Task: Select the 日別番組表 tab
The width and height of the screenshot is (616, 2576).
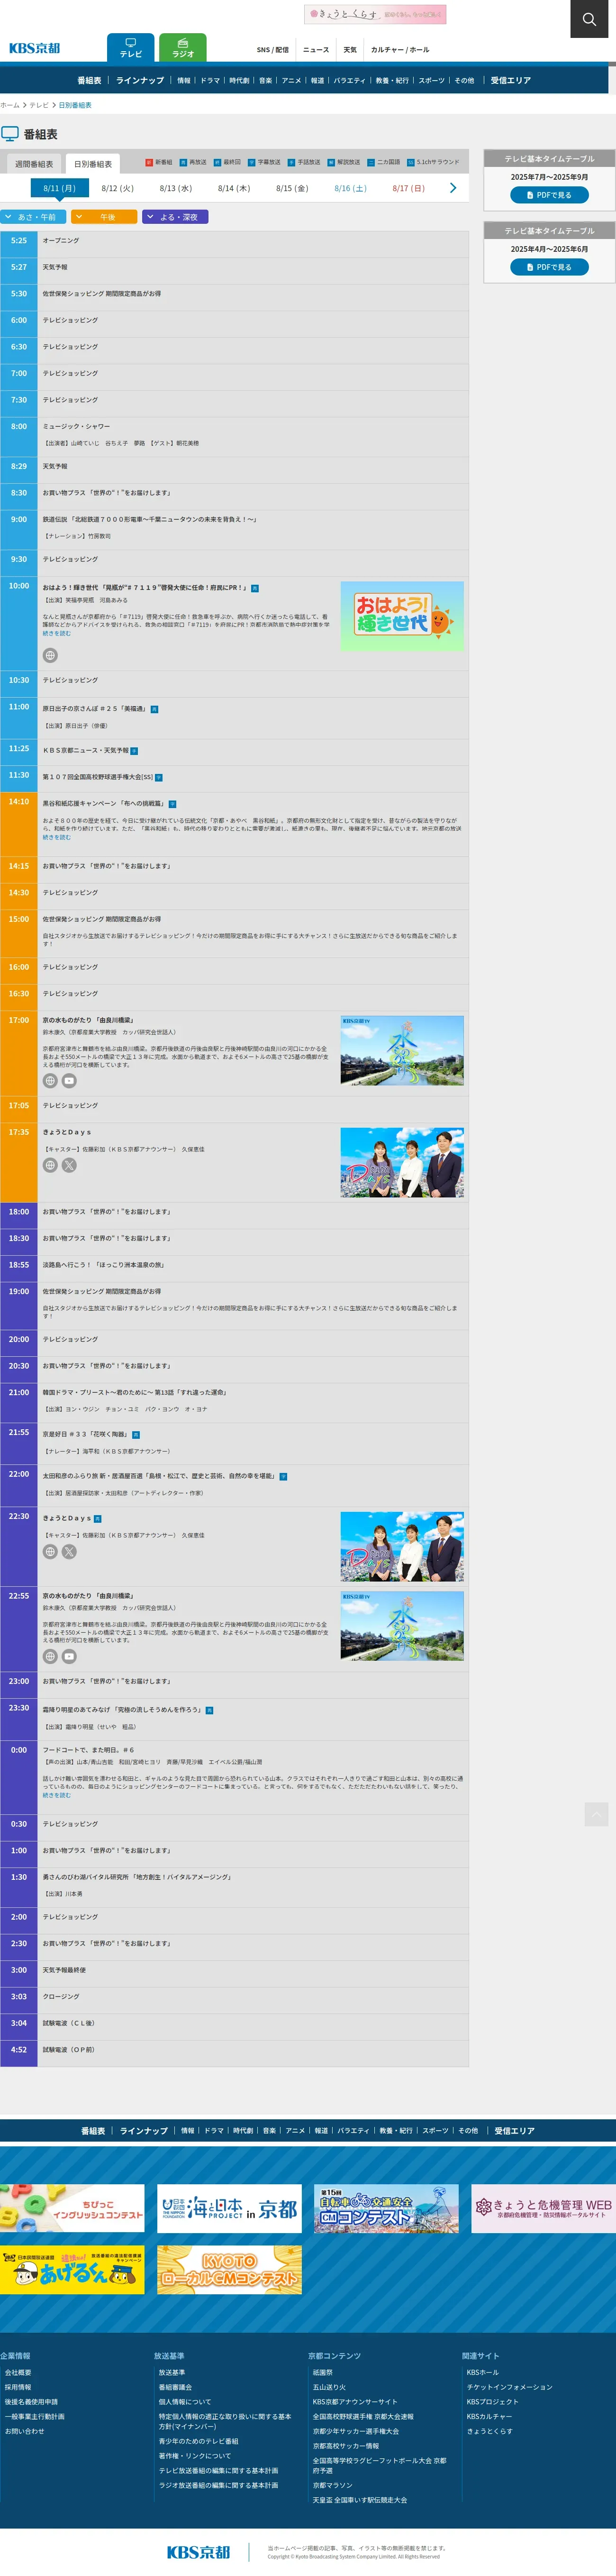Action: (x=93, y=164)
